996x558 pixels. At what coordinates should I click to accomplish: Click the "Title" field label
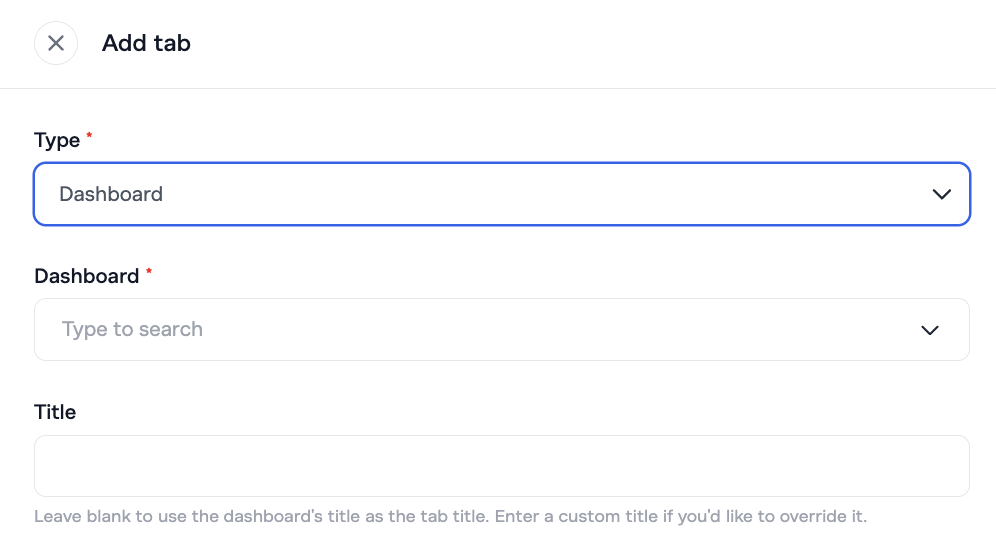coord(55,412)
